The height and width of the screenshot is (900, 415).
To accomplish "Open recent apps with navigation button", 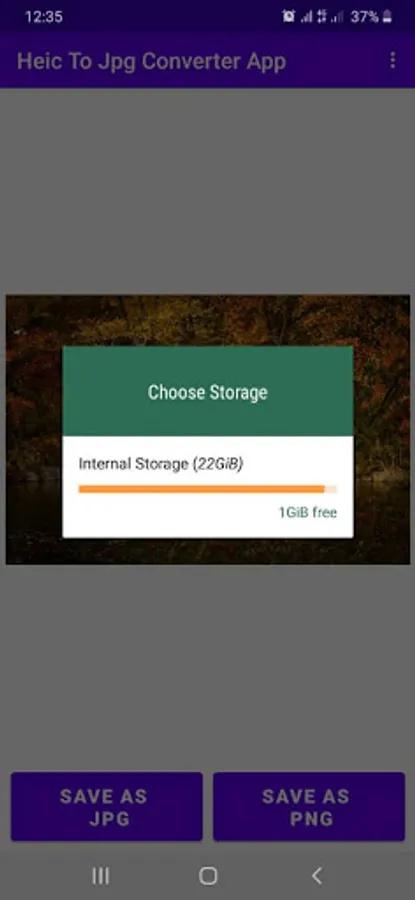I will coord(100,875).
